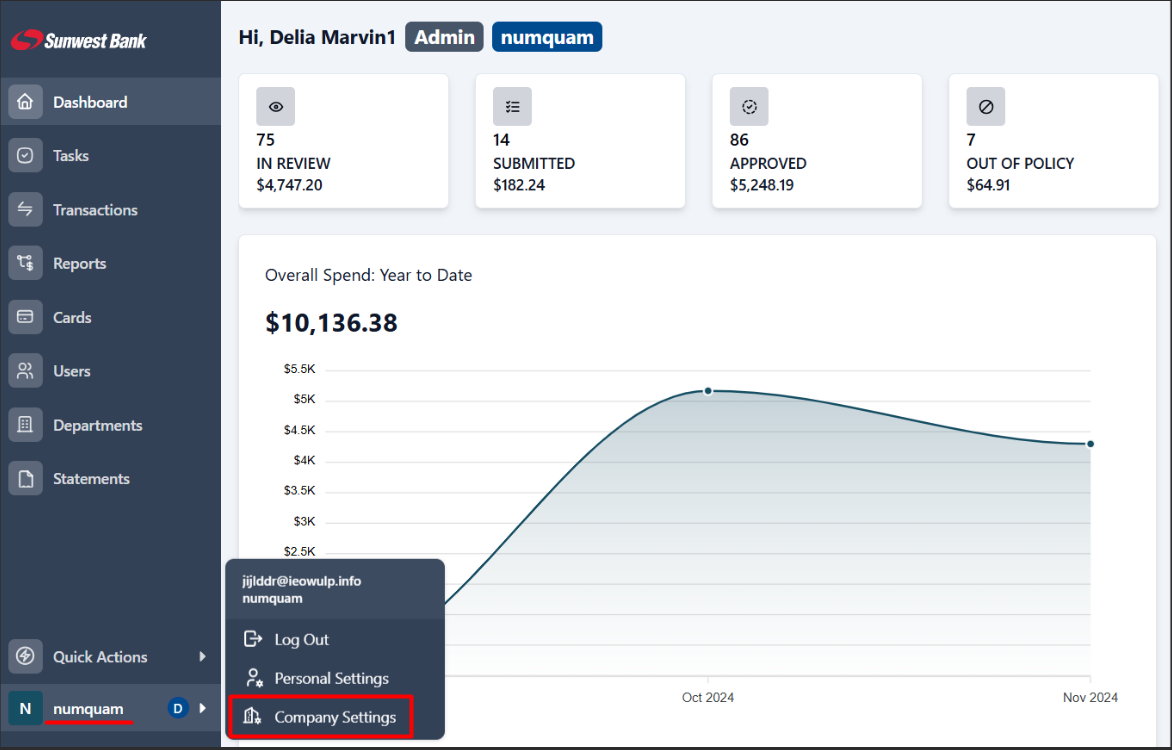Click the N company avatar
The width and height of the screenshot is (1172, 750).
point(25,708)
